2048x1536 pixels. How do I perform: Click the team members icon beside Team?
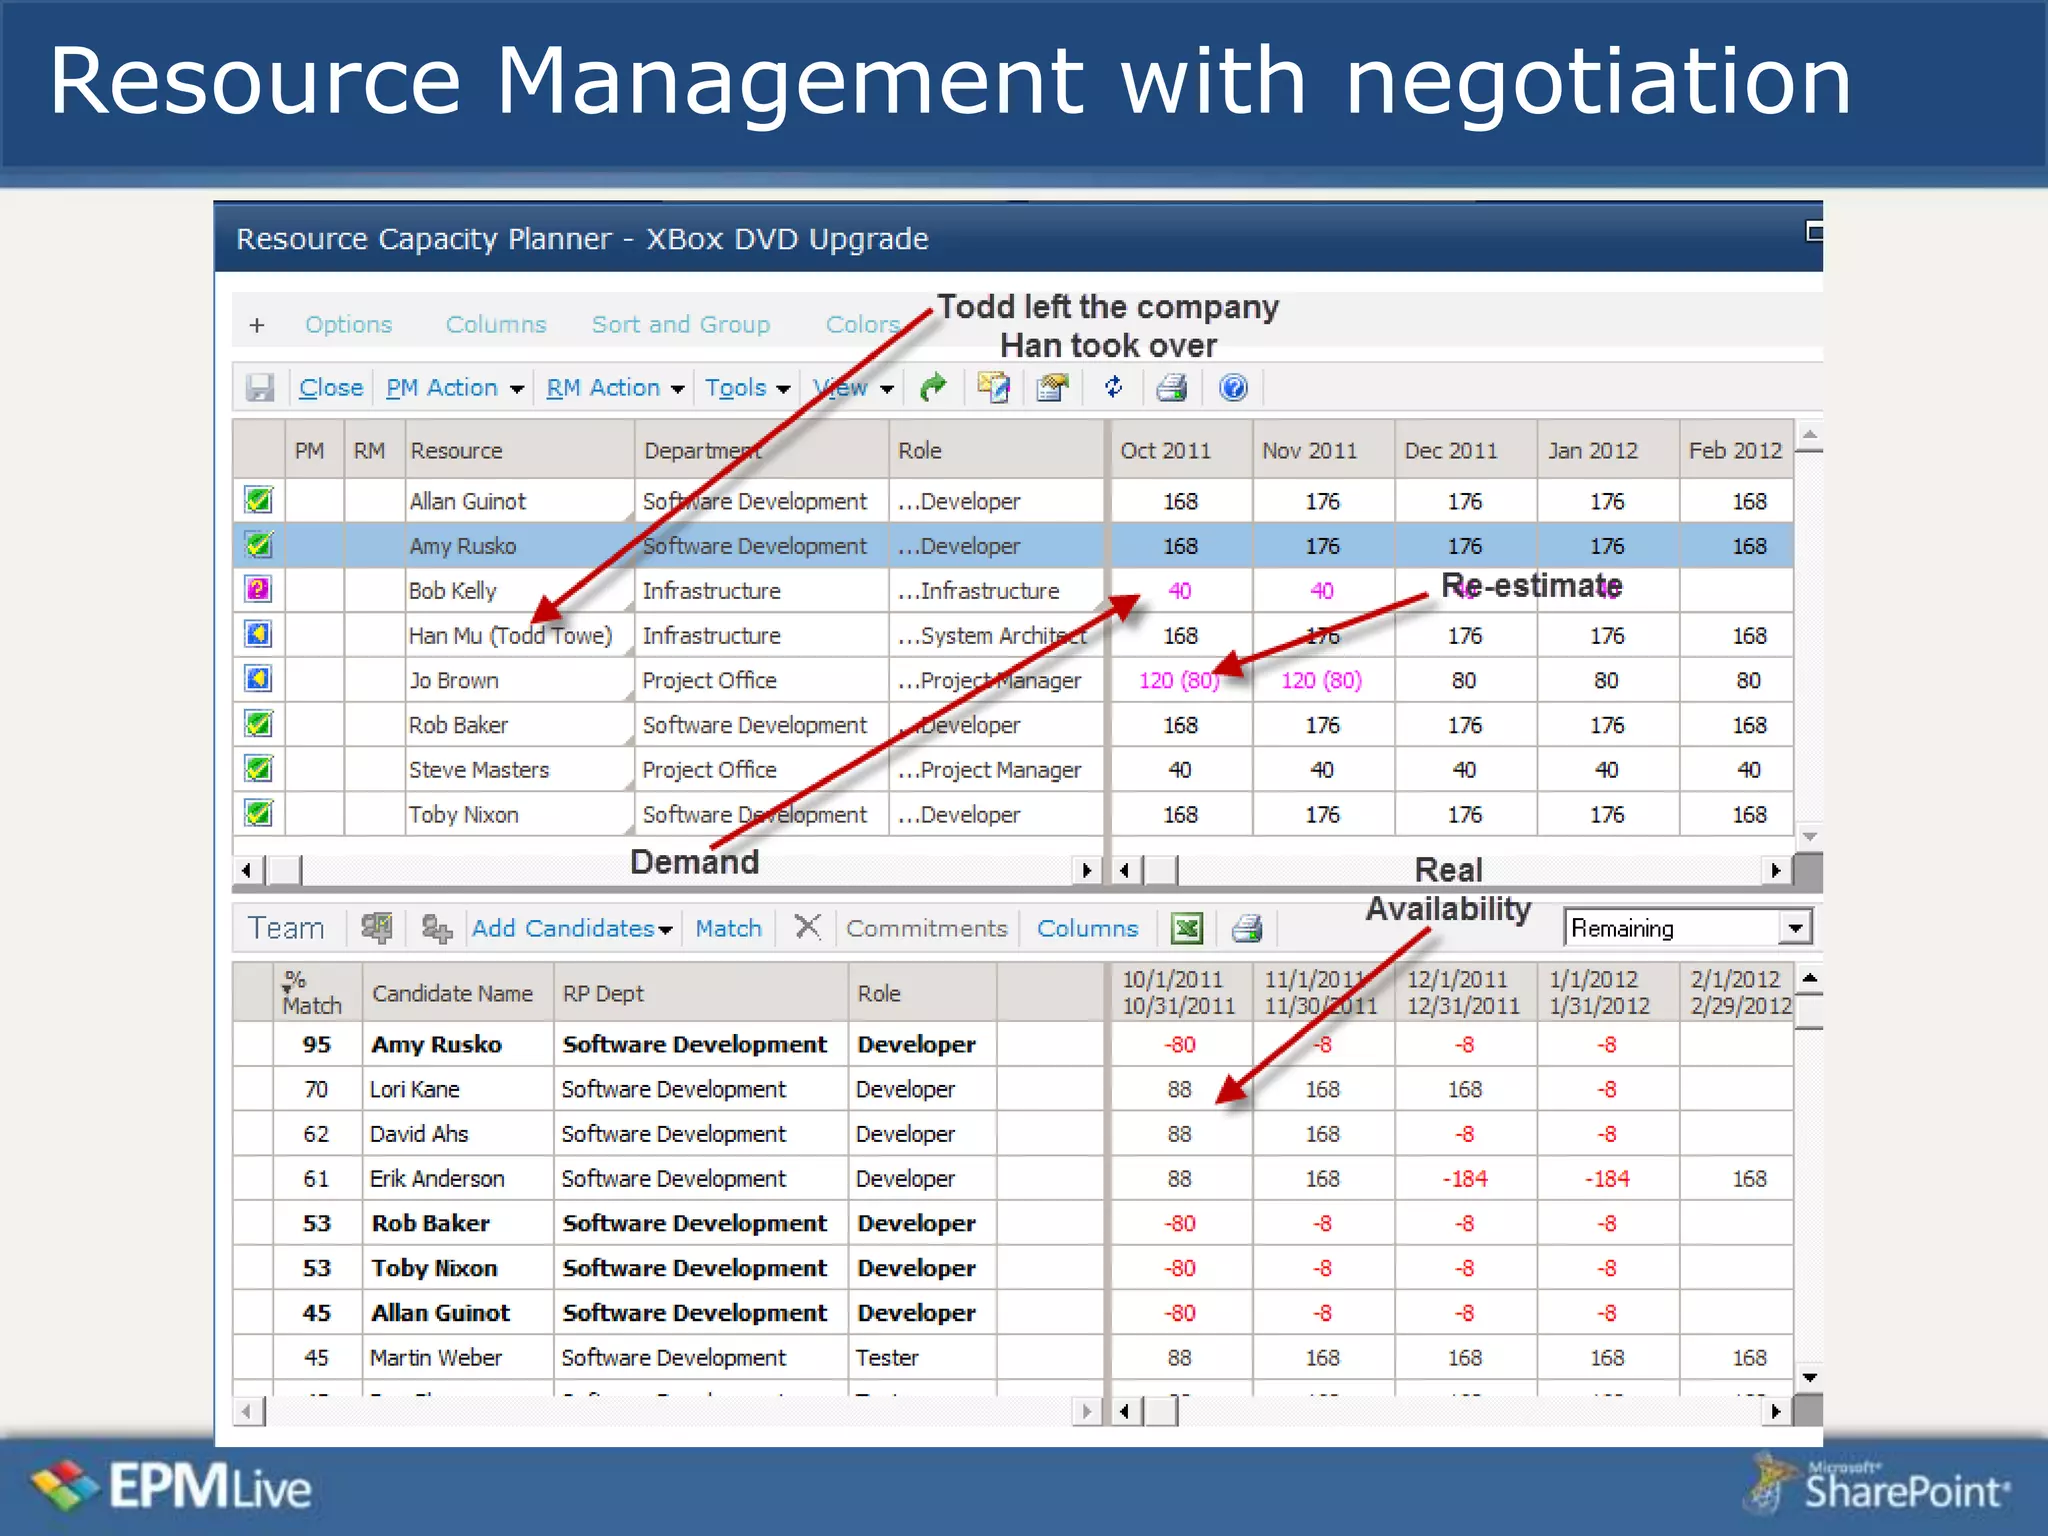point(376,928)
